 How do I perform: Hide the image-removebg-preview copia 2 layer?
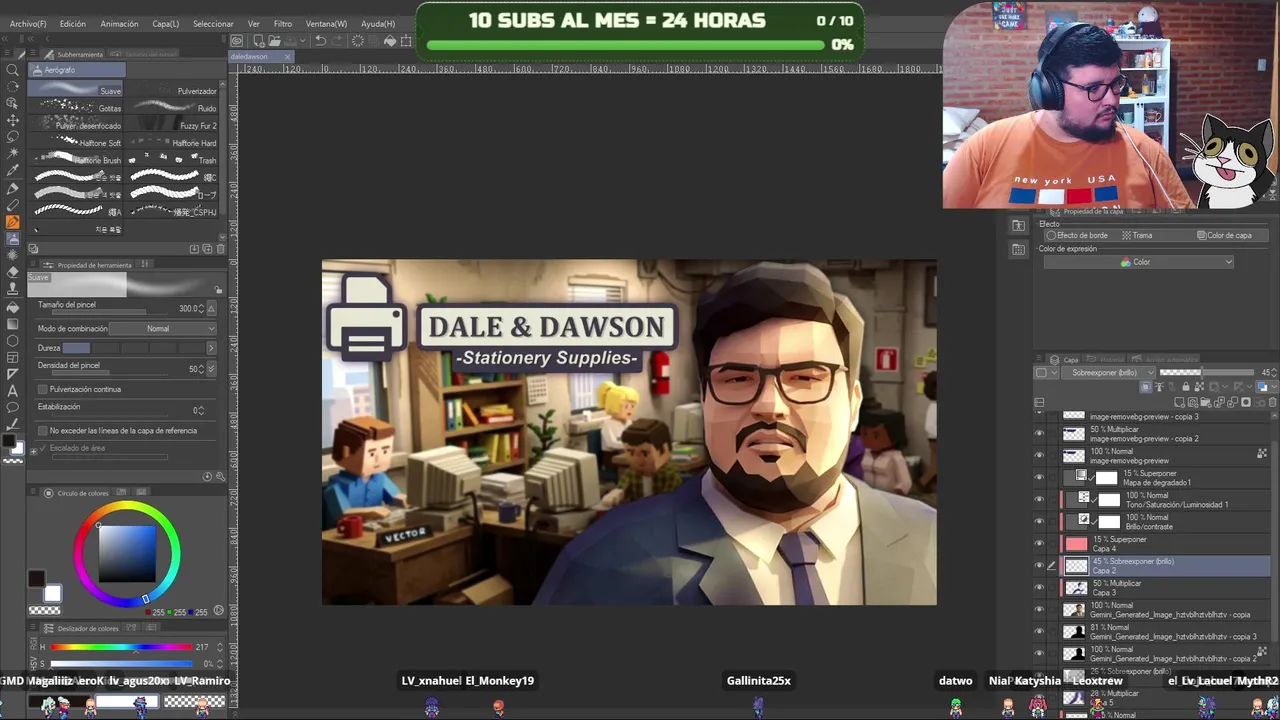coord(1039,434)
